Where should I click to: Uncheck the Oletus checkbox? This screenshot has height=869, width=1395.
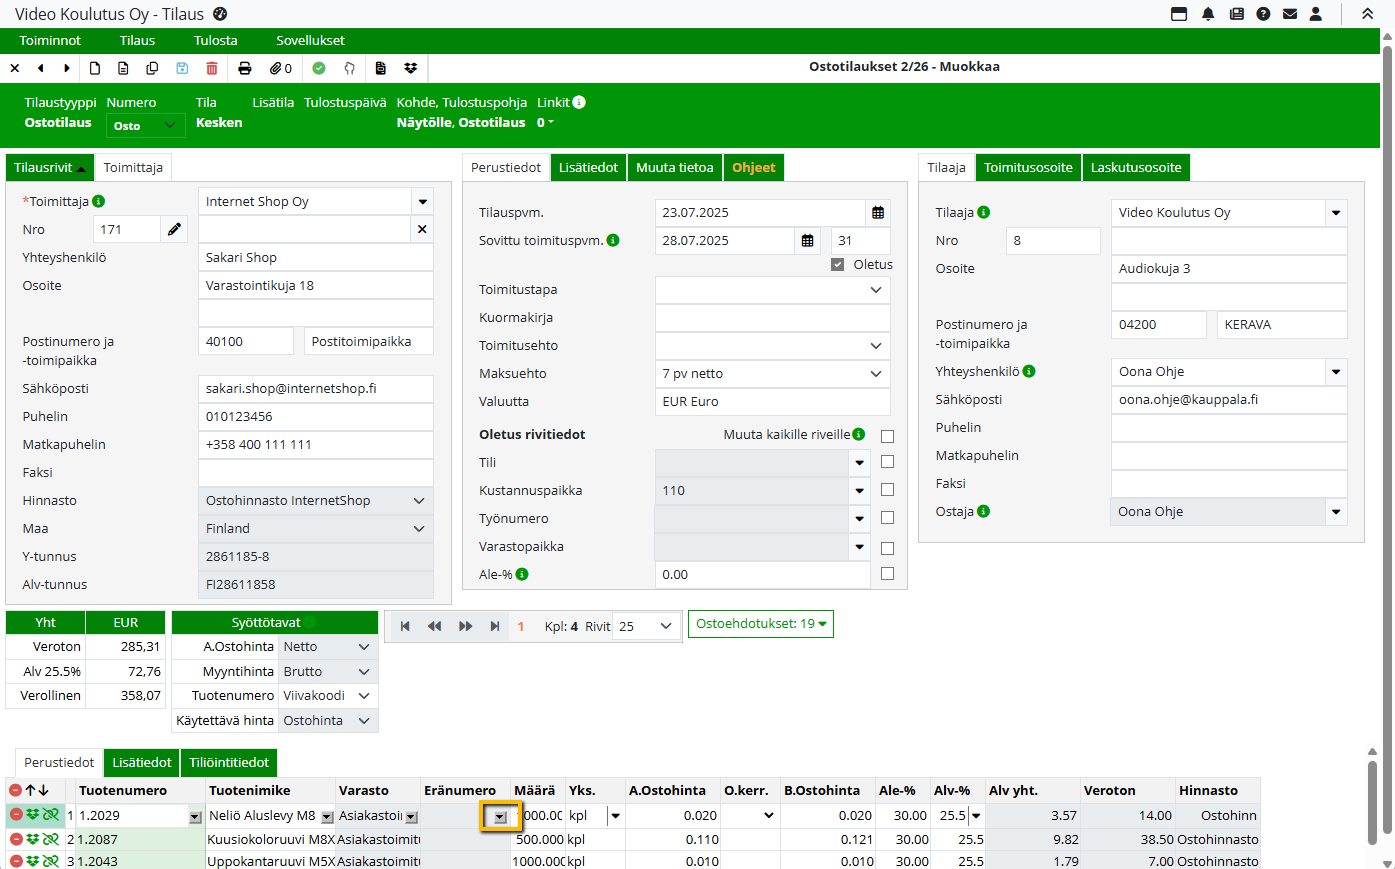tap(838, 265)
